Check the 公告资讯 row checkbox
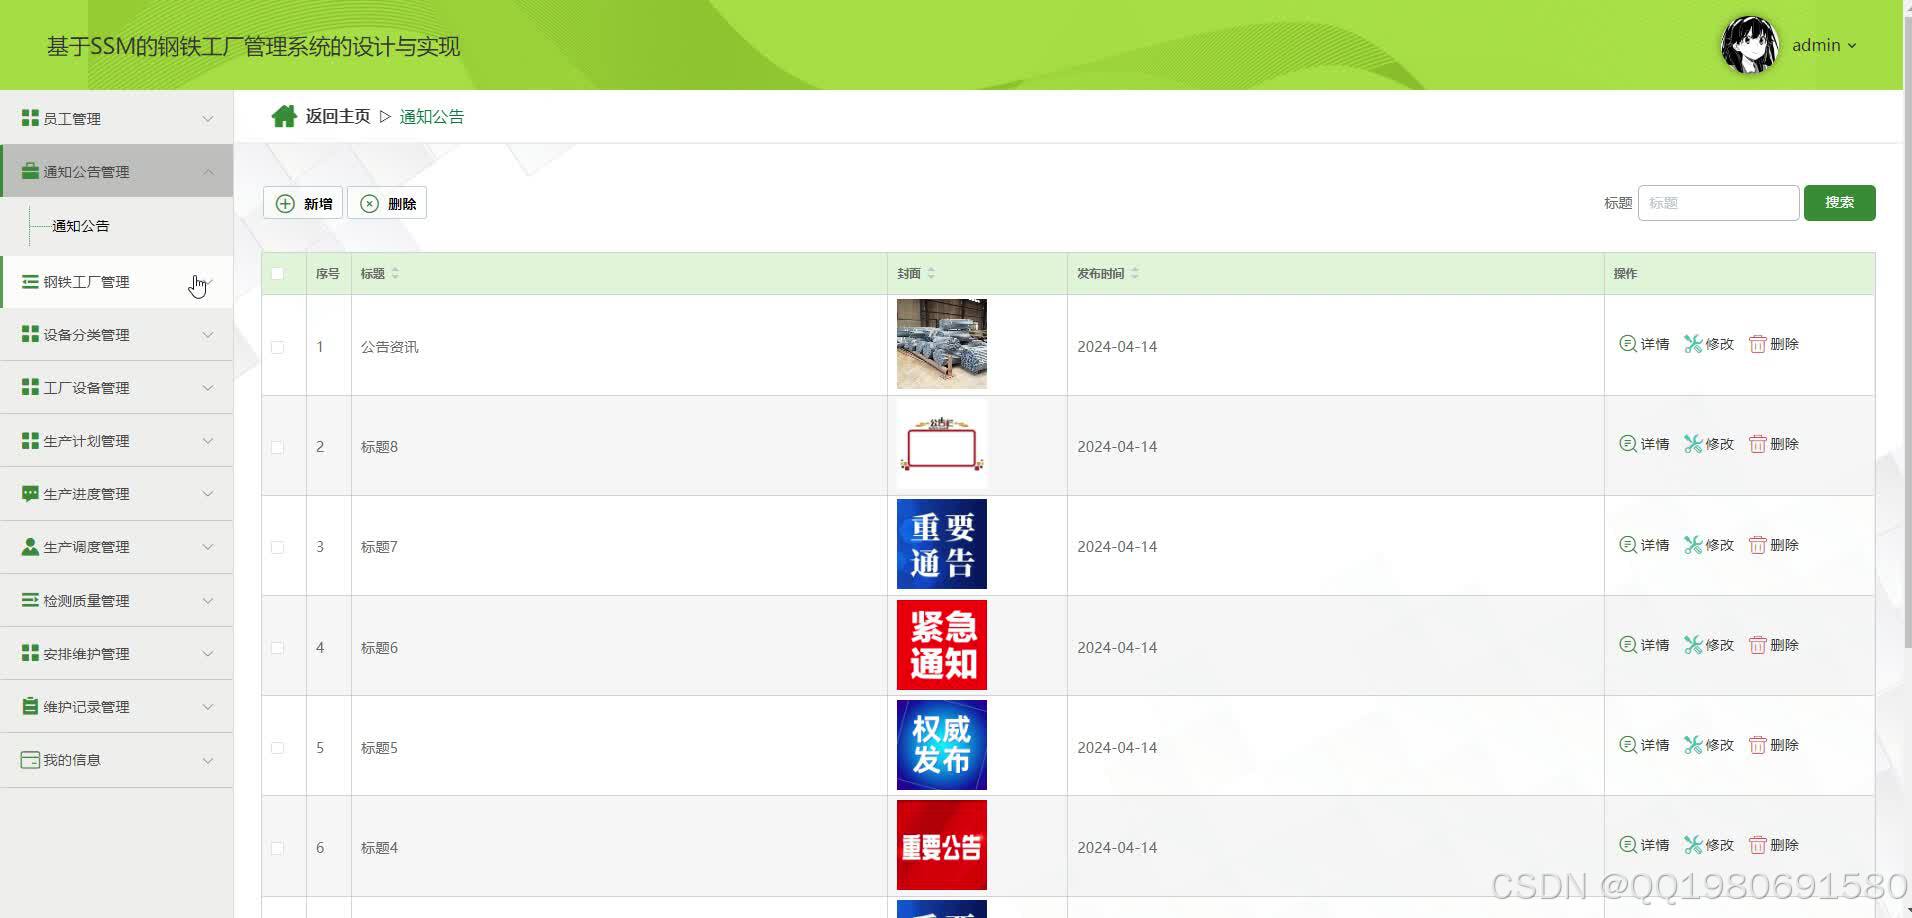Screen dimensions: 1912x918 [277, 347]
